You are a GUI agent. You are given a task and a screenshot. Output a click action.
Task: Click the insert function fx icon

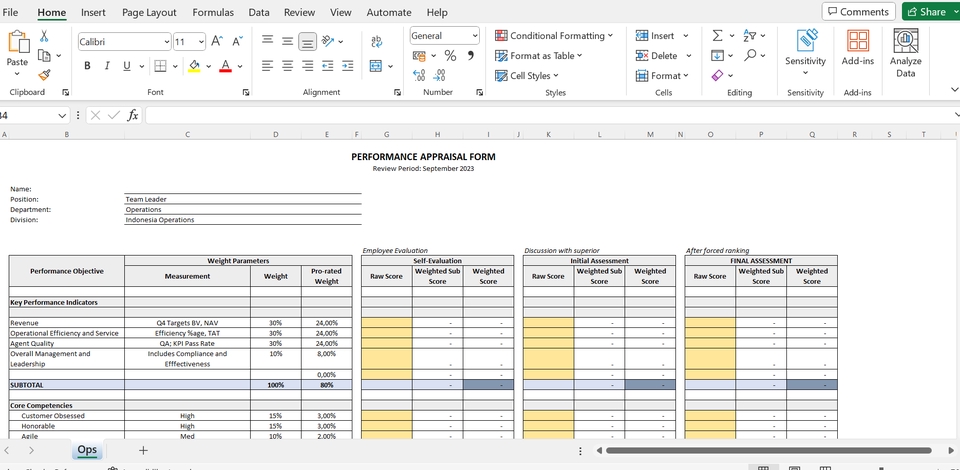(x=132, y=115)
